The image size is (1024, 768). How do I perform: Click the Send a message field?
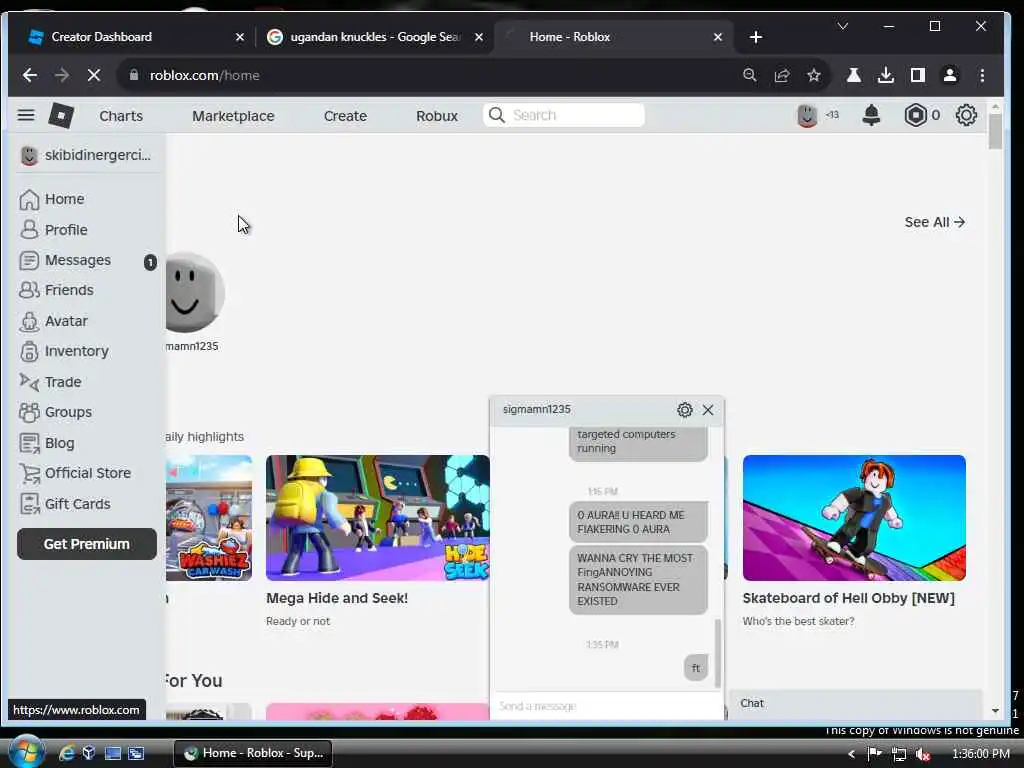[x=605, y=706]
